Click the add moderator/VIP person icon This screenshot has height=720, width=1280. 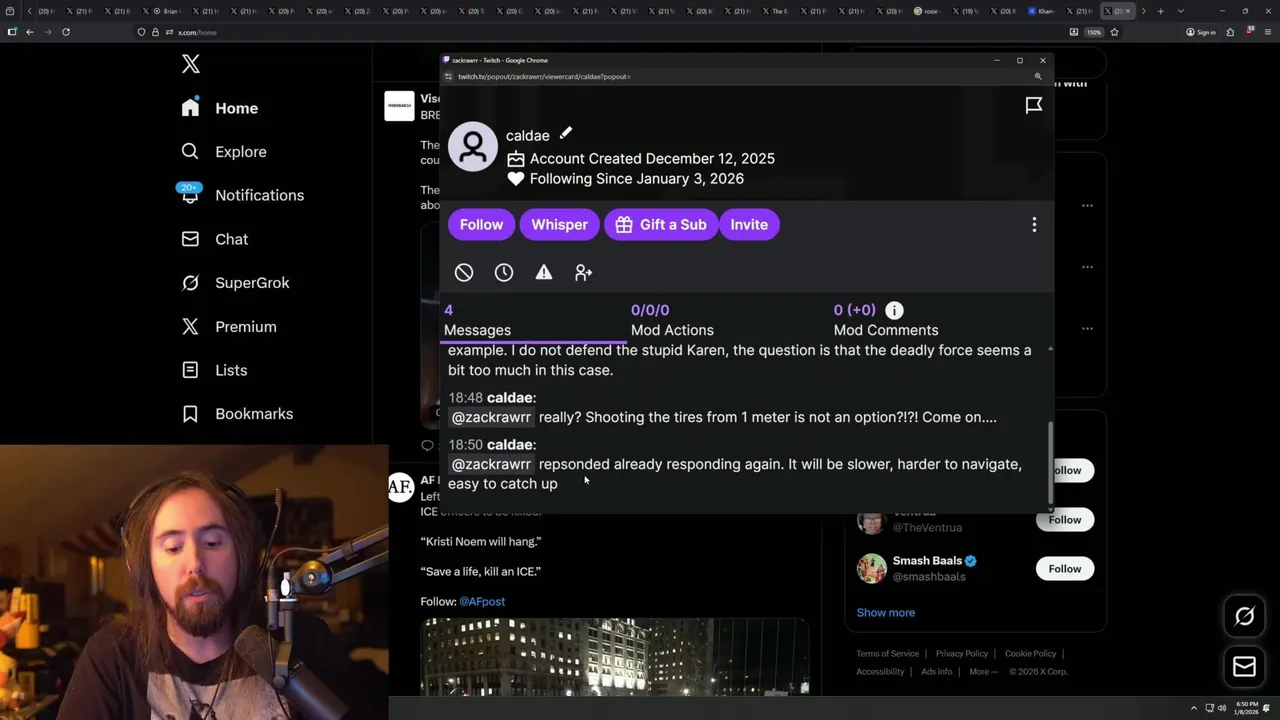point(584,272)
